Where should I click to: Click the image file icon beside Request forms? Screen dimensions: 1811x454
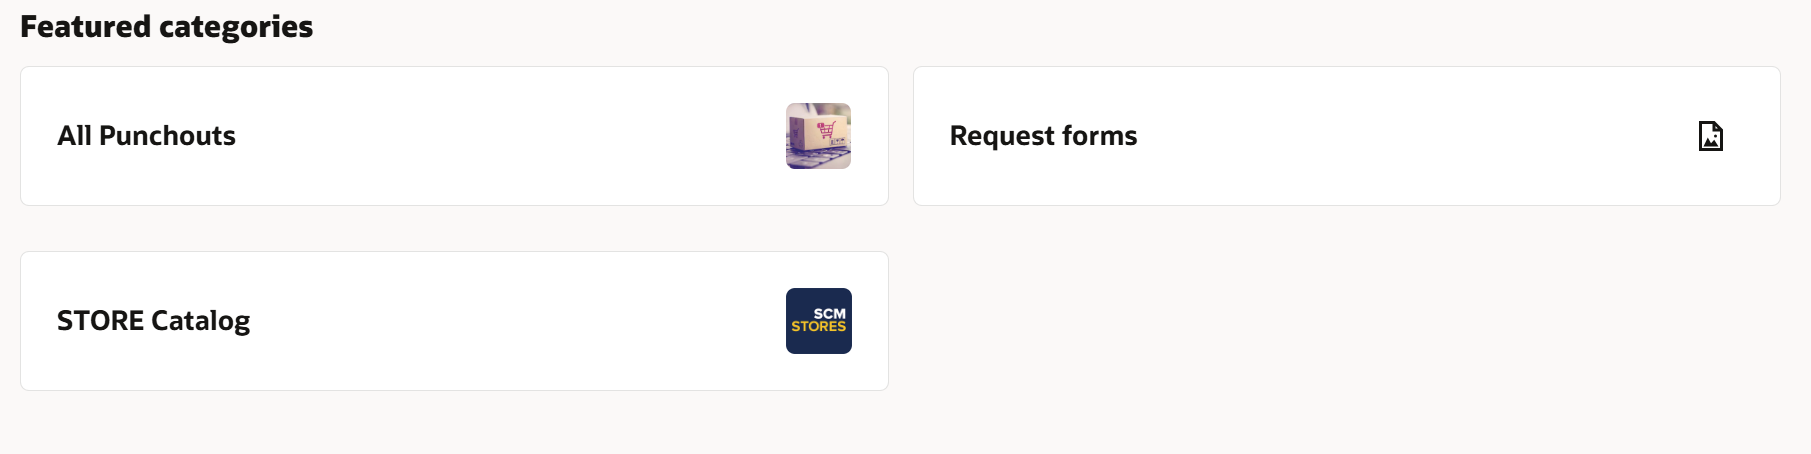(1710, 136)
